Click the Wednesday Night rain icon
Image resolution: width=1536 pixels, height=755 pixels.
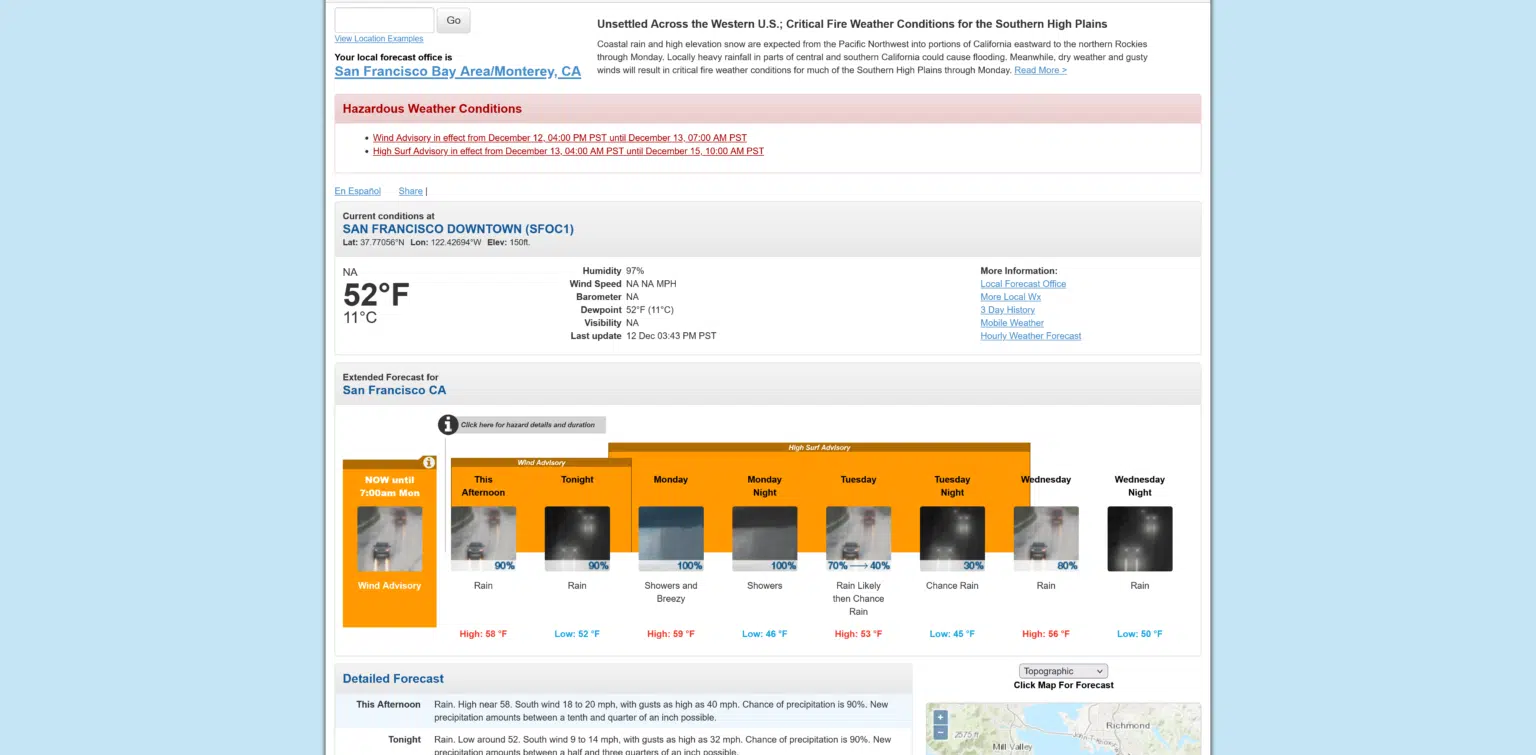tap(1139, 538)
